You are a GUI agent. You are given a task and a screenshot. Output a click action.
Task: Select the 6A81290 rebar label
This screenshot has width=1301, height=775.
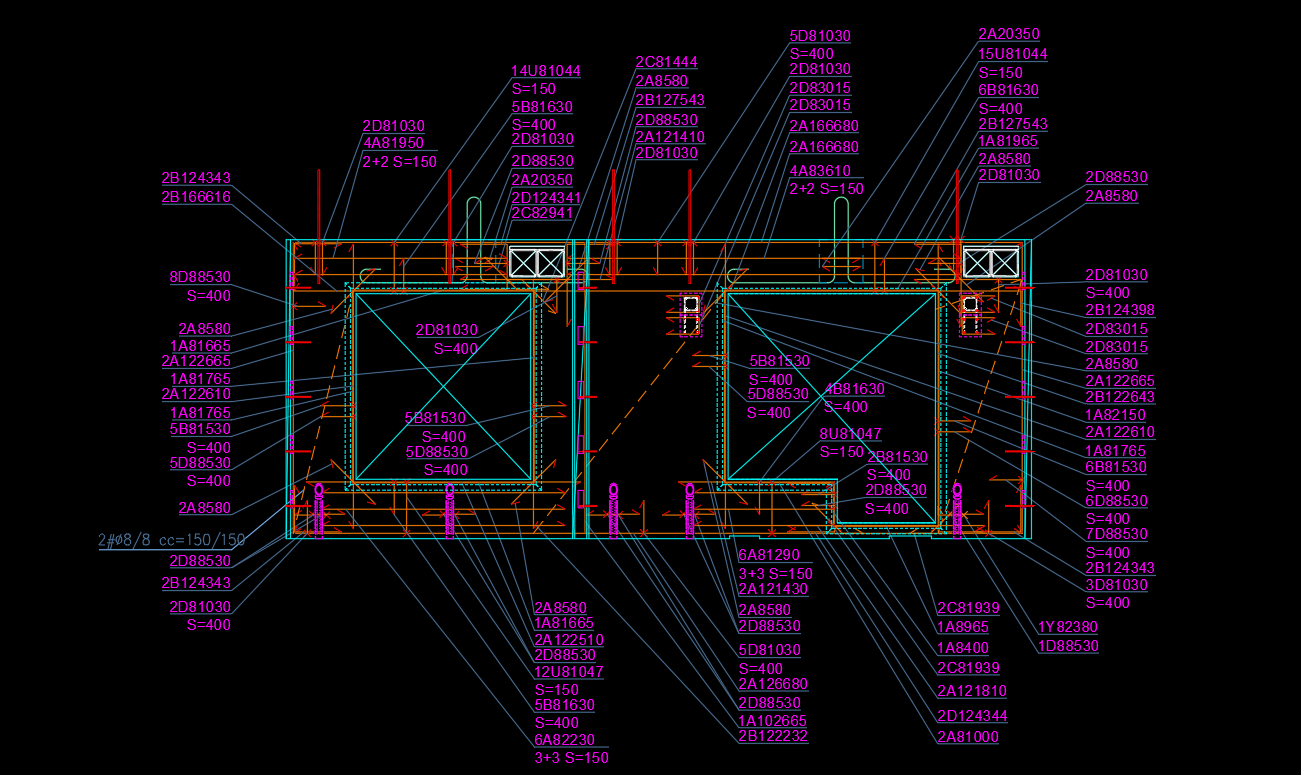(x=768, y=555)
